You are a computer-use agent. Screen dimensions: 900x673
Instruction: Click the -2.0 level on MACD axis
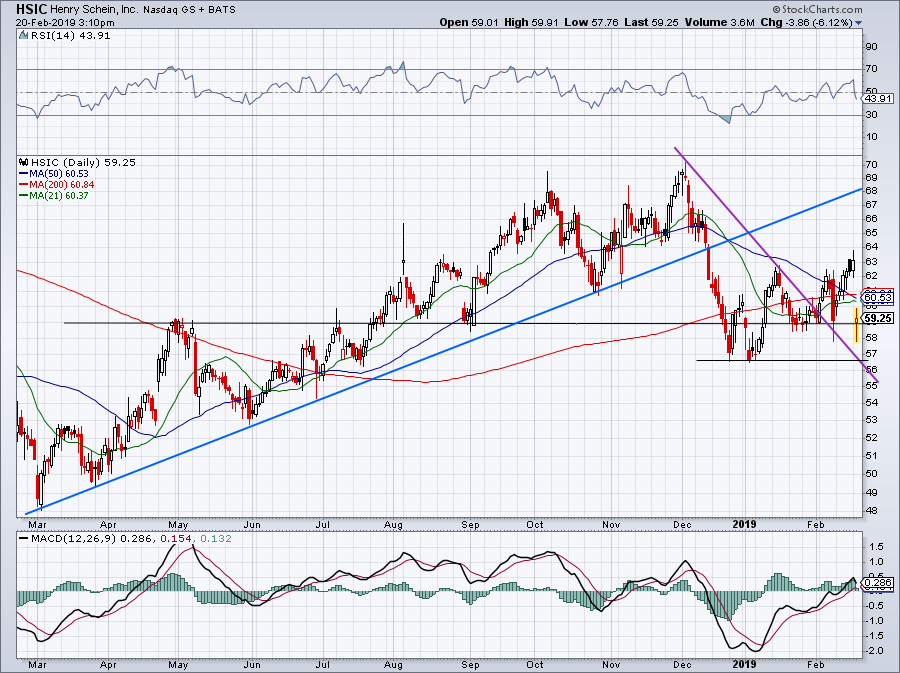[875, 651]
